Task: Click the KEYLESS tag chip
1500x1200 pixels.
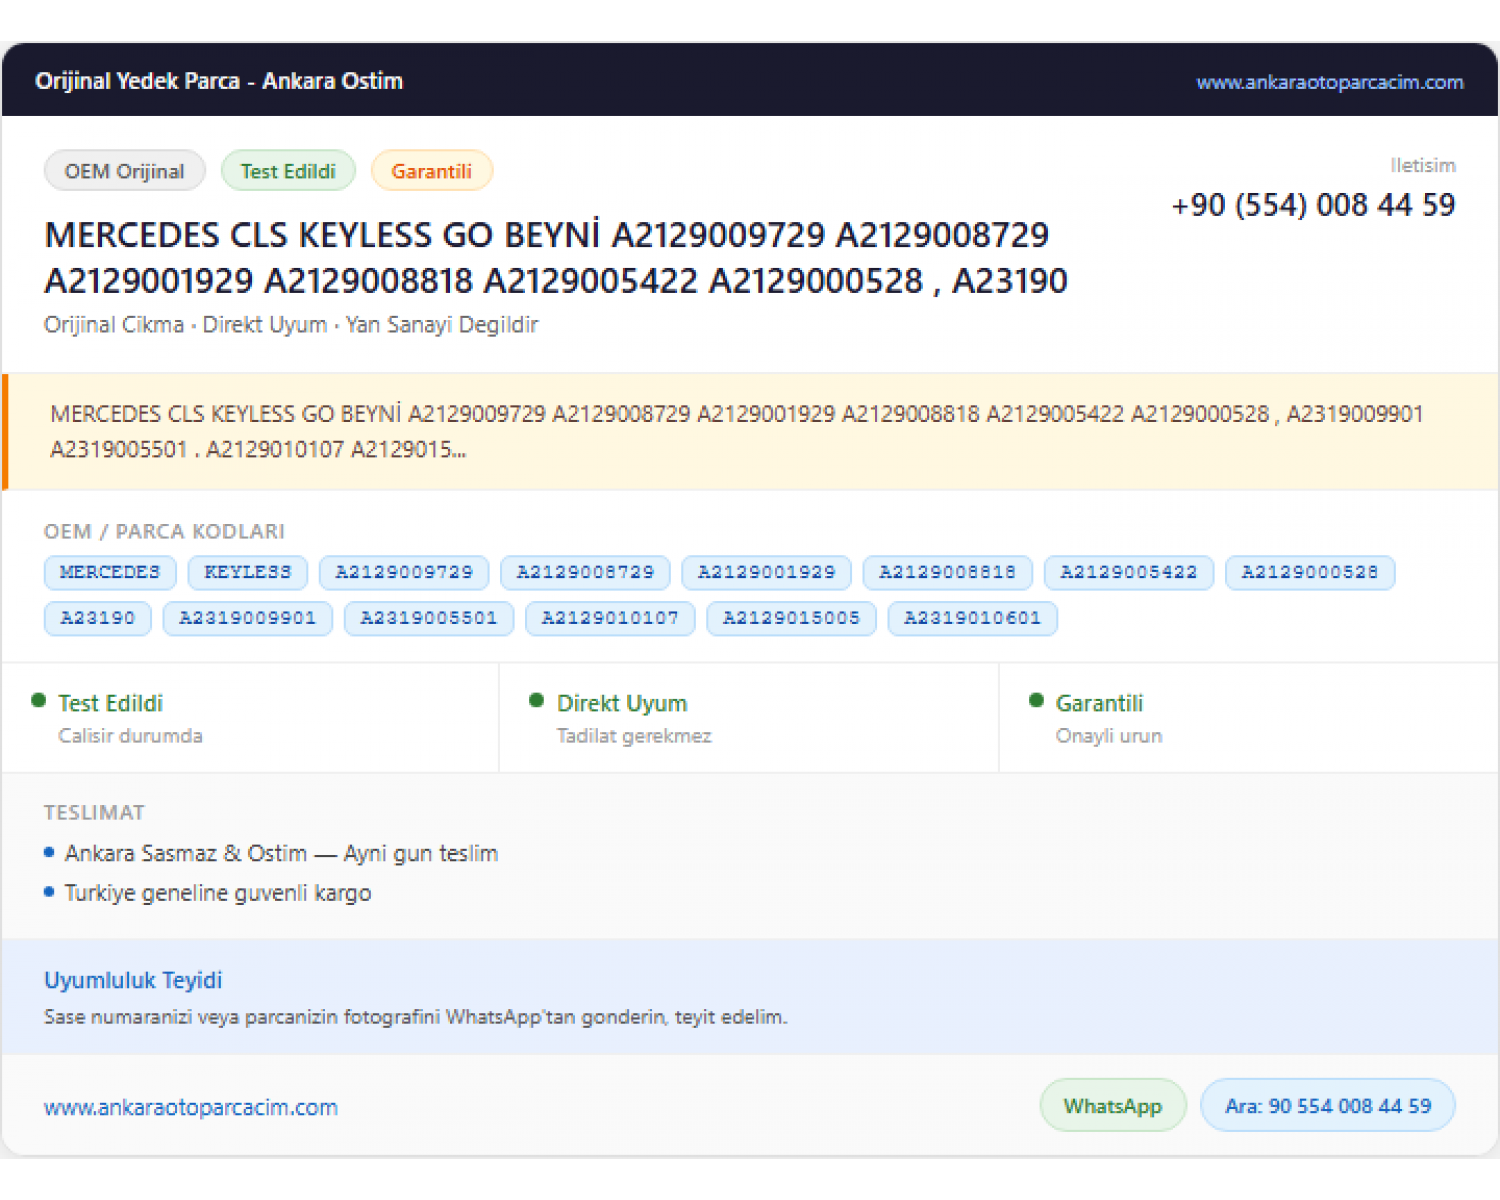Action: [248, 572]
